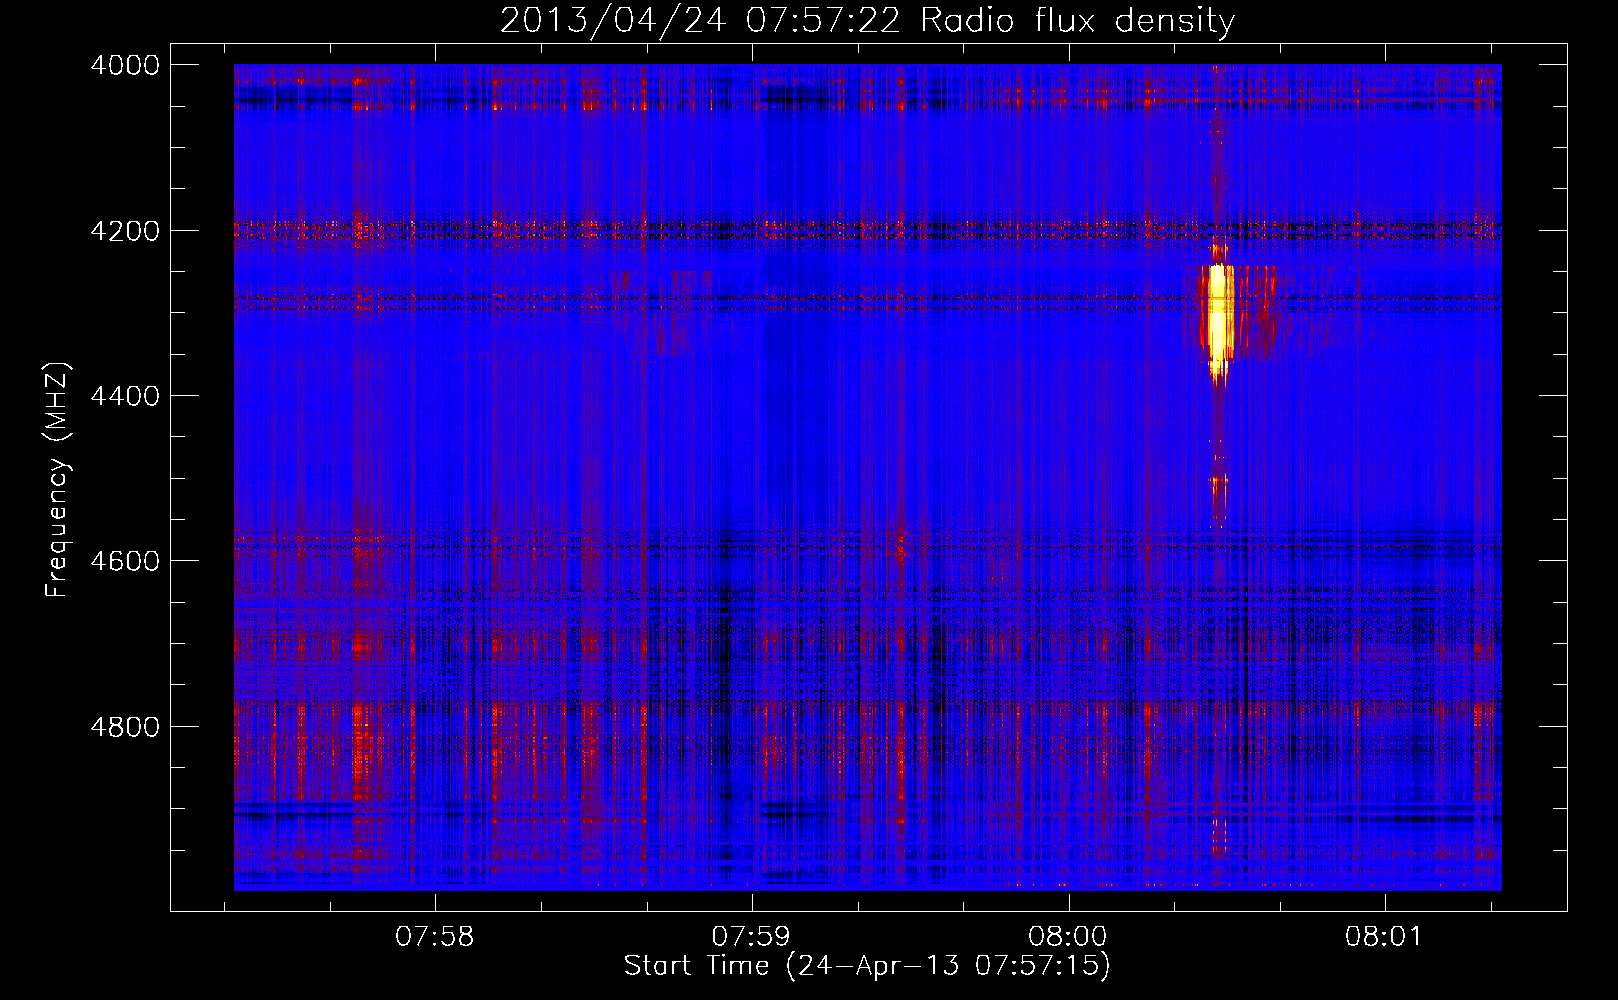
Task: Click the 07:58 time axis label
Action: click(x=435, y=937)
